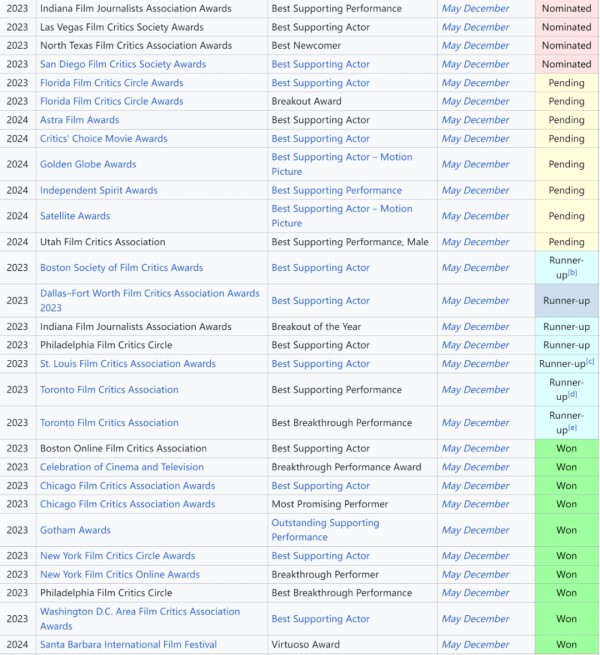Click Best Supporting Actor in Chicago row
600x655 pixels.
click(x=320, y=486)
